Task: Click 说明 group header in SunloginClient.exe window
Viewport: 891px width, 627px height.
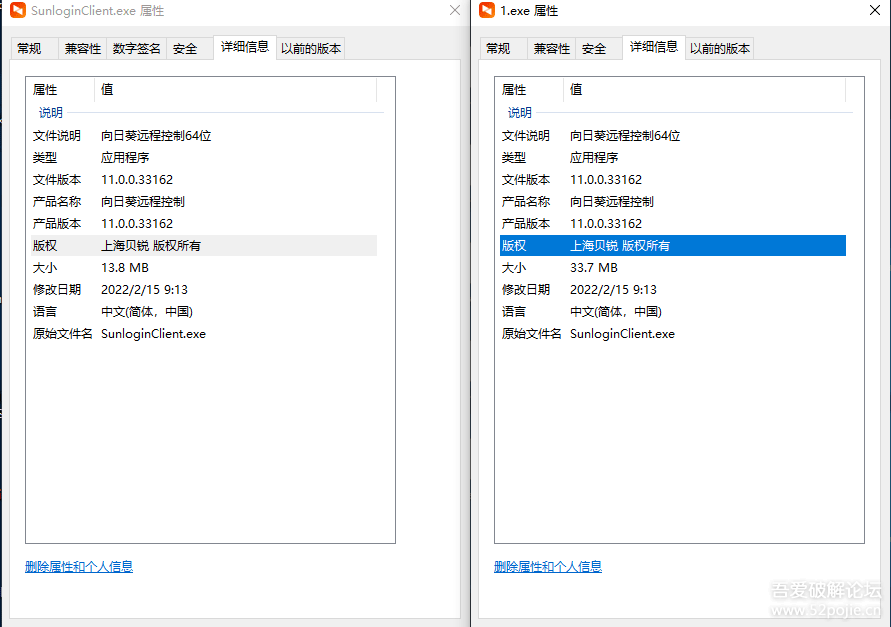Action: pos(51,113)
